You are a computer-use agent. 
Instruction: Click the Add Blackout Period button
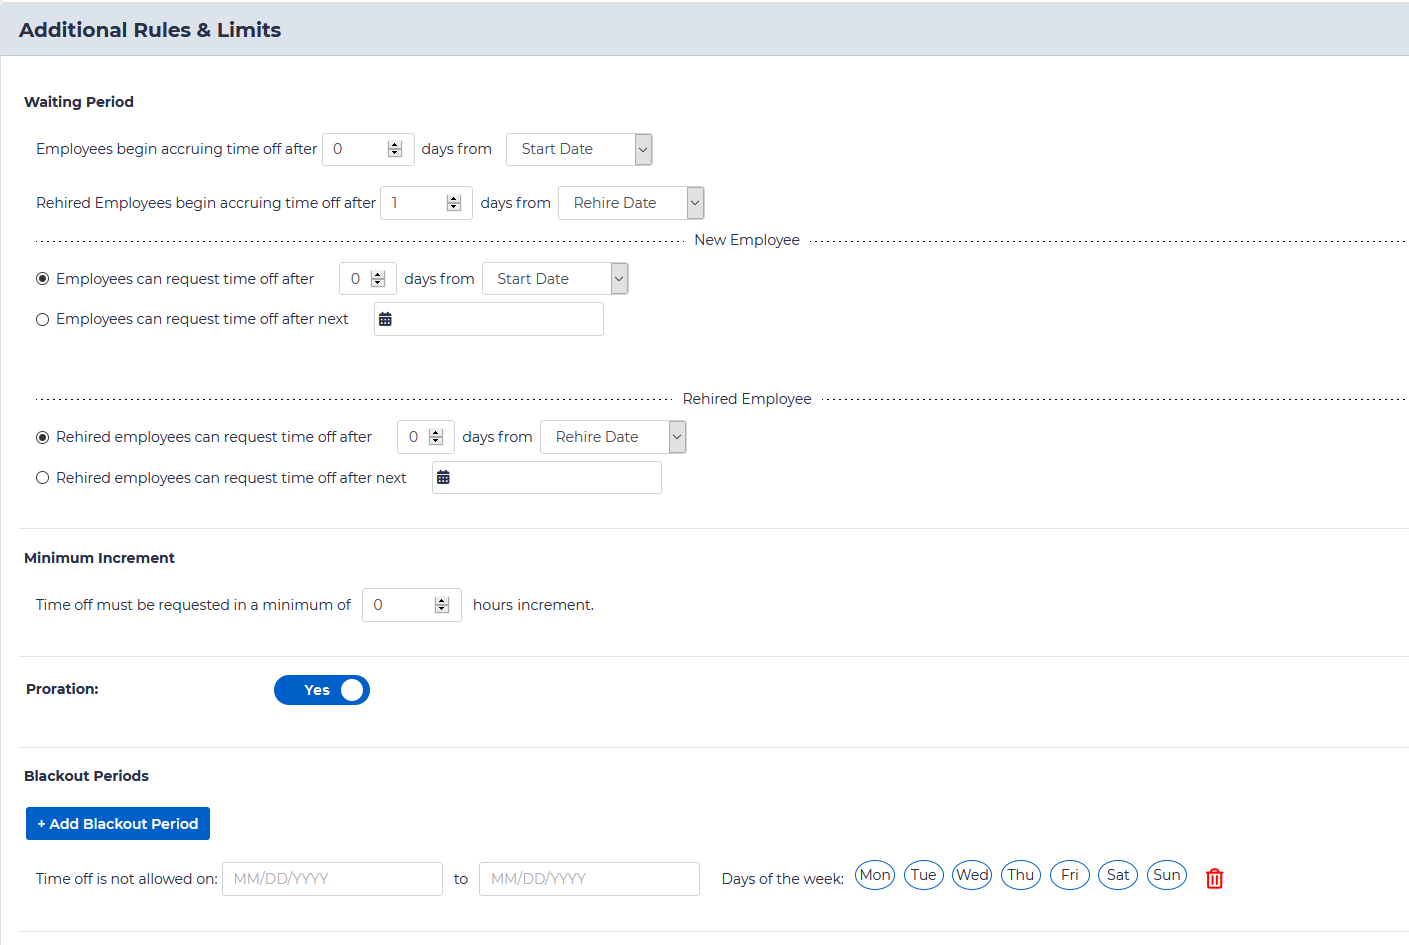118,824
